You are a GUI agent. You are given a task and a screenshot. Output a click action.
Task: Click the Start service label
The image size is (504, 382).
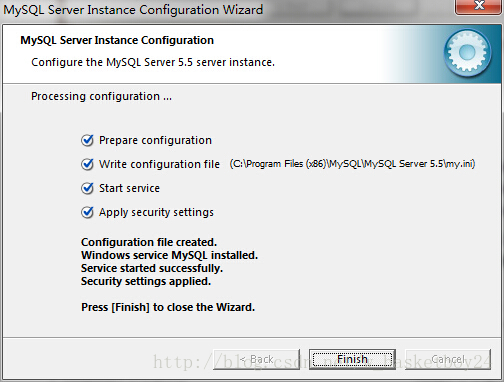pyautogui.click(x=129, y=188)
